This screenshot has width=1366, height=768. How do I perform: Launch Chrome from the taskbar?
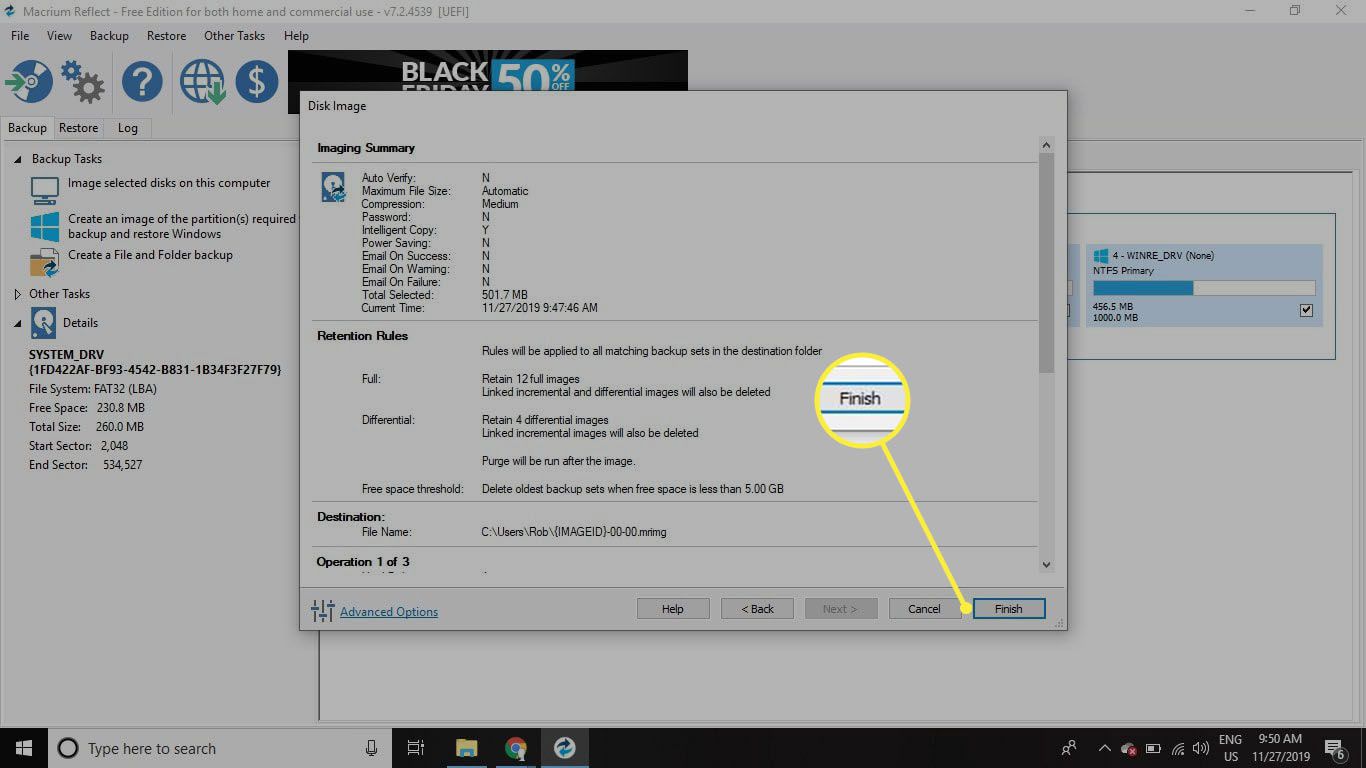(x=515, y=748)
